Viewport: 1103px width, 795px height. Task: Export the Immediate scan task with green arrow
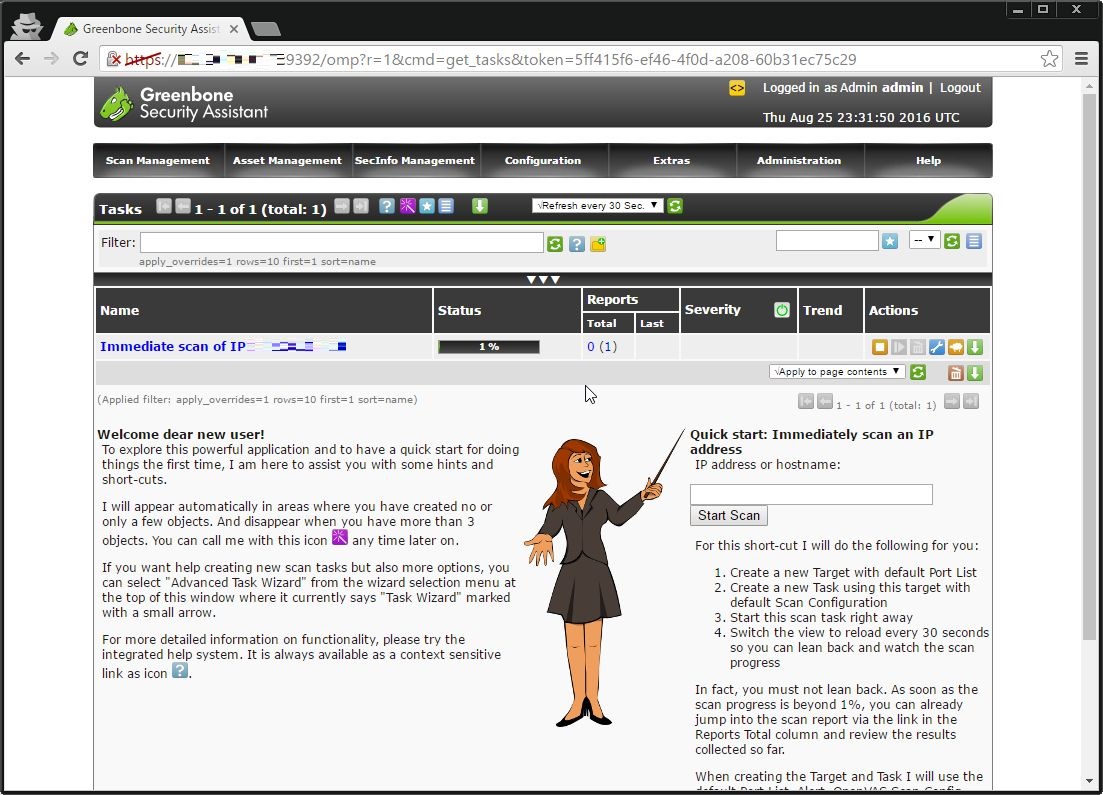pos(975,347)
